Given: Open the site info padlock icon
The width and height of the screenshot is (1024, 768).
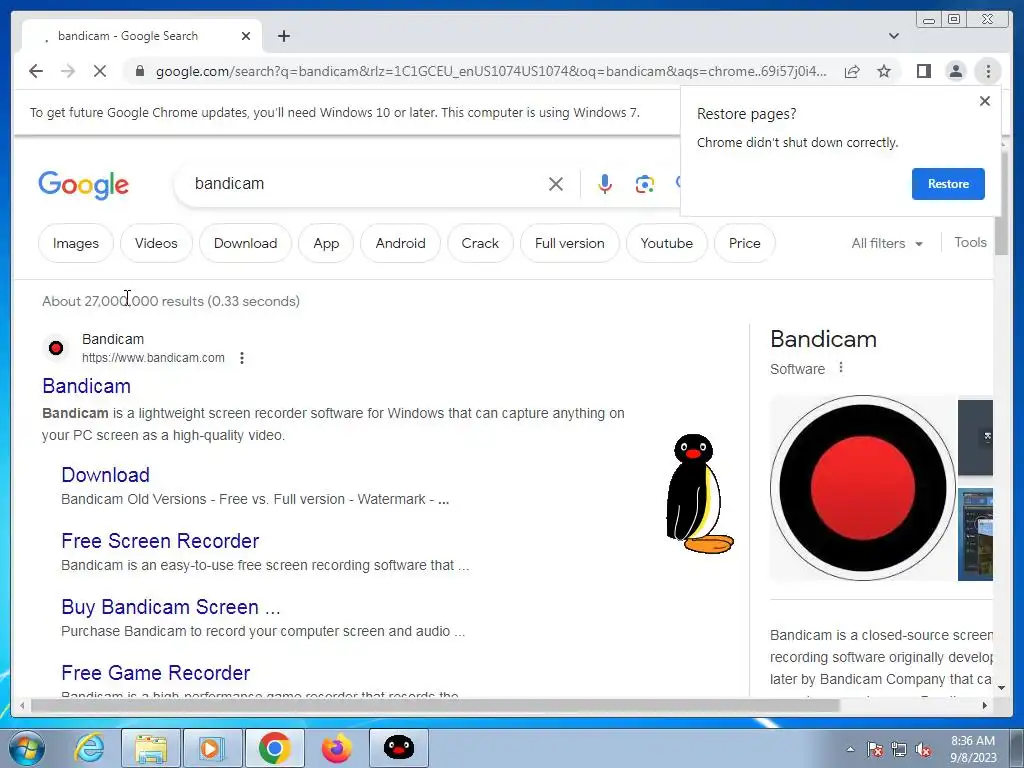Looking at the screenshot, I should coord(139,71).
